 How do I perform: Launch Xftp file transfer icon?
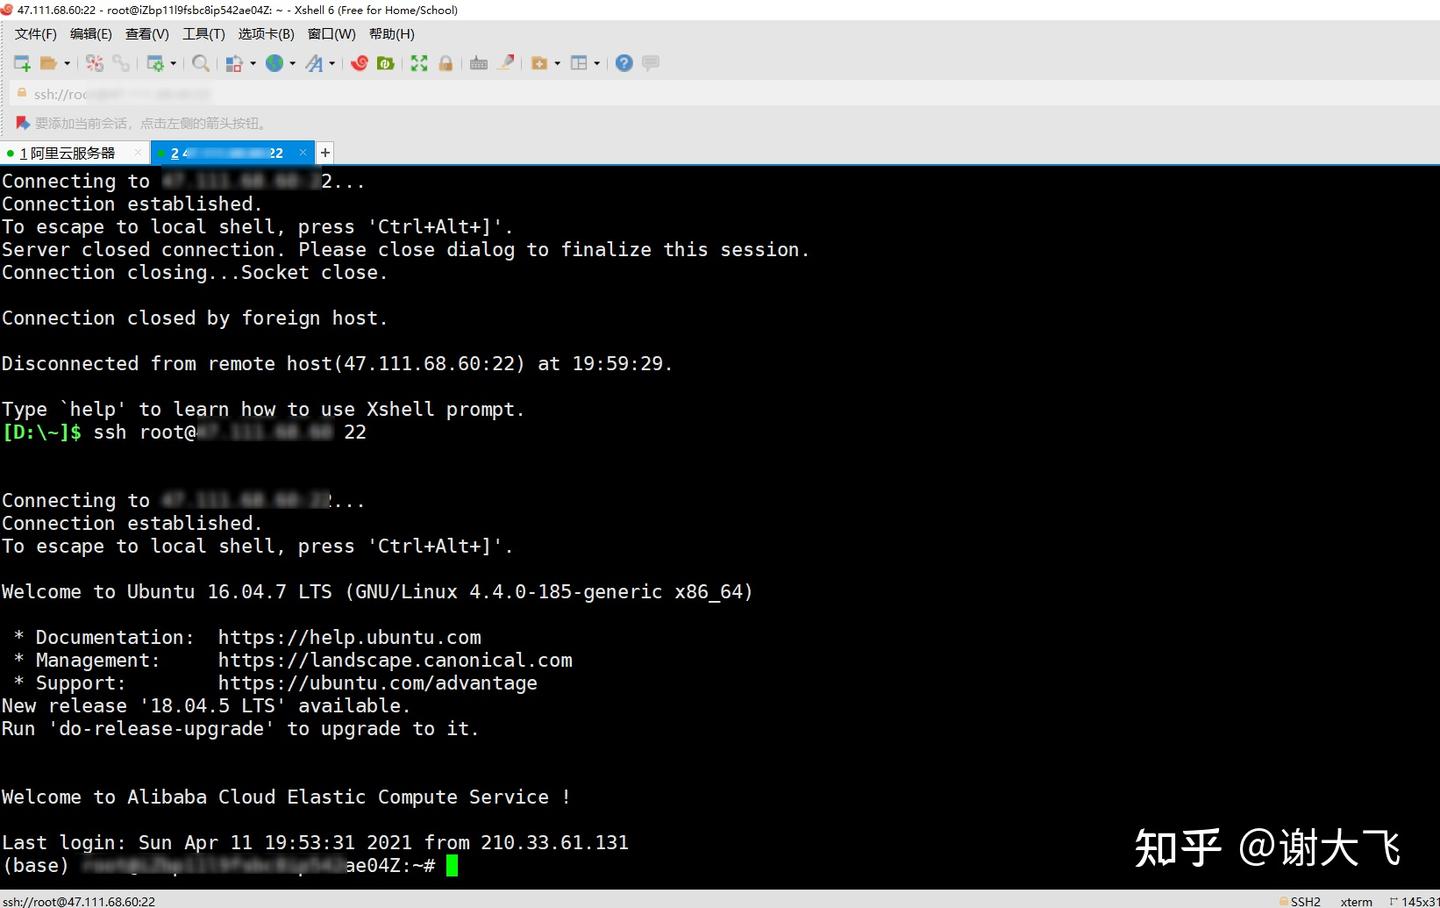pos(385,62)
